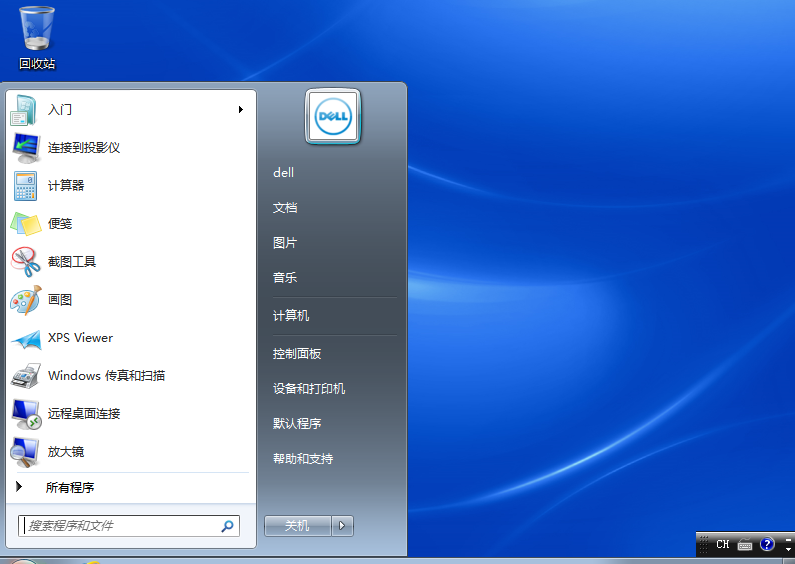795x564 pixels.
Task: Open 默认程序 default programs
Action: pyautogui.click(x=297, y=424)
